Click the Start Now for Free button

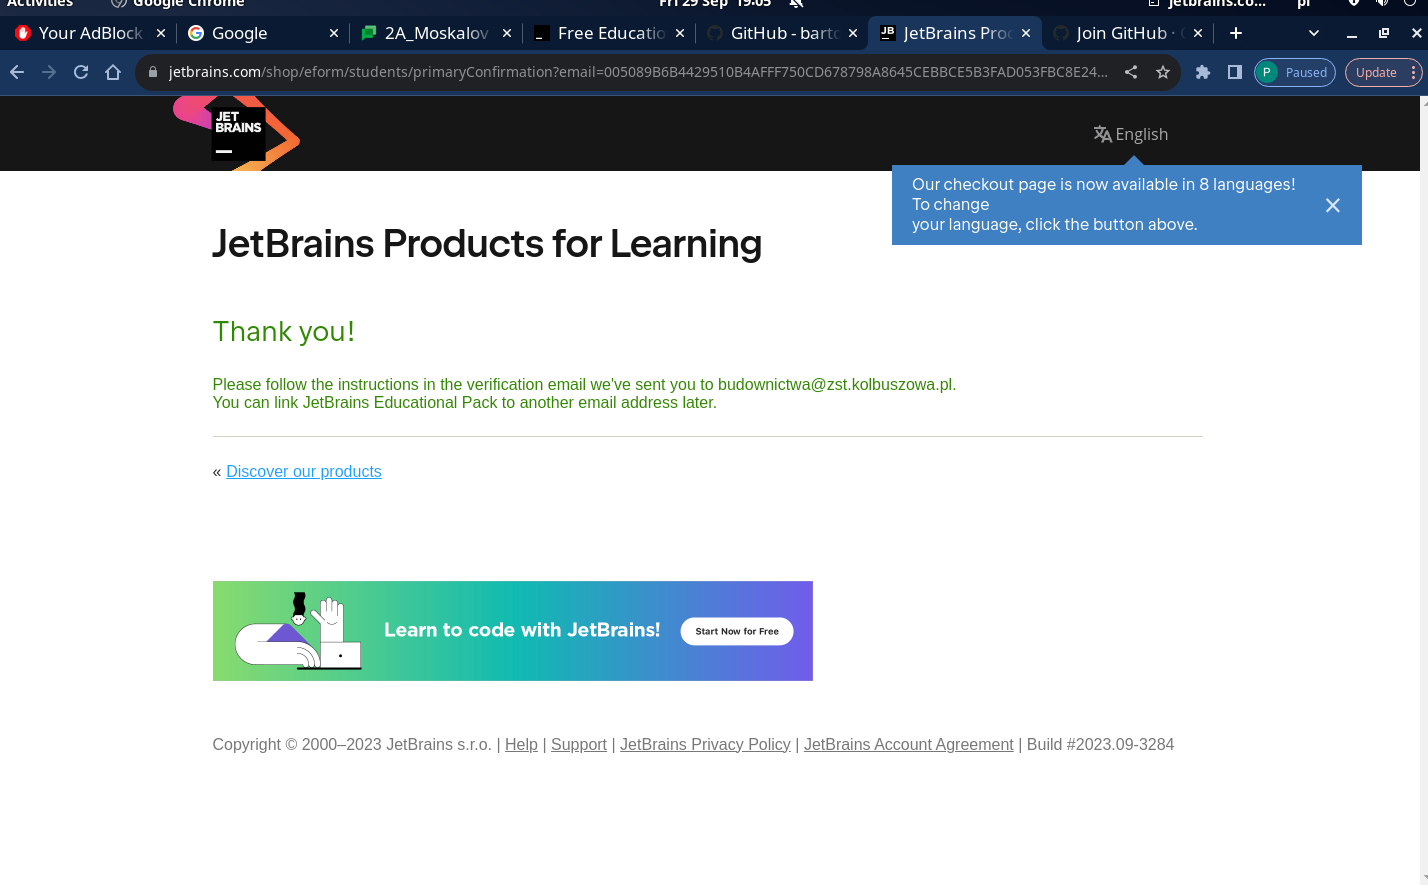pos(737,631)
